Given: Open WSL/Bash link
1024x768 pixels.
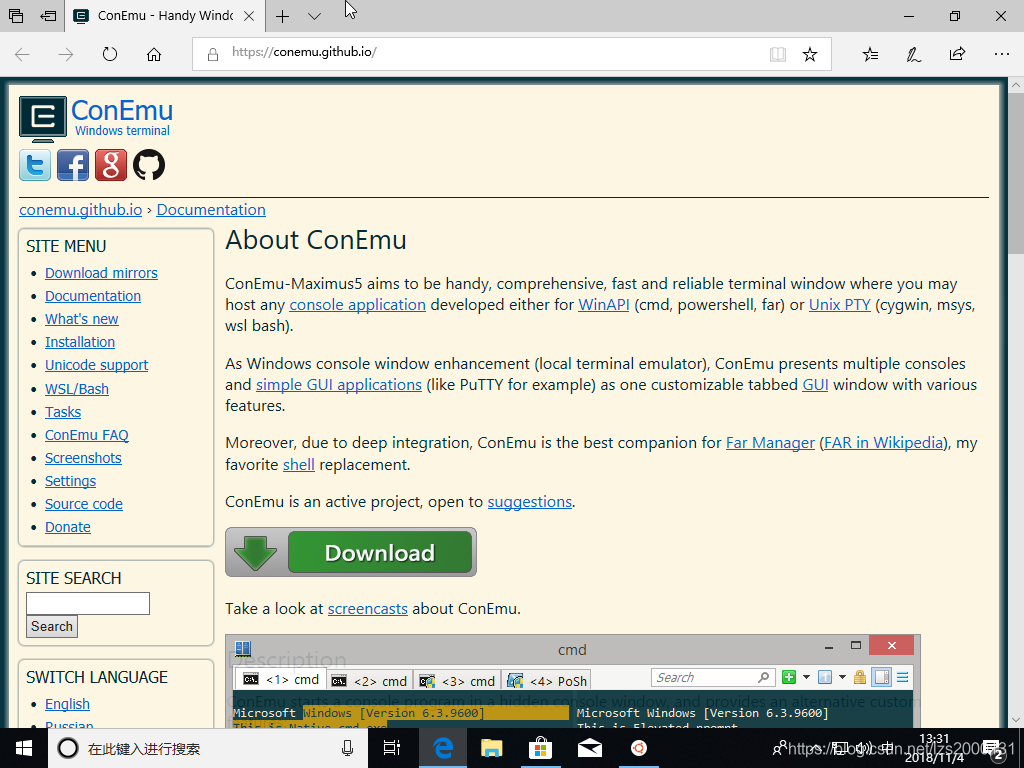Looking at the screenshot, I should coord(77,389).
